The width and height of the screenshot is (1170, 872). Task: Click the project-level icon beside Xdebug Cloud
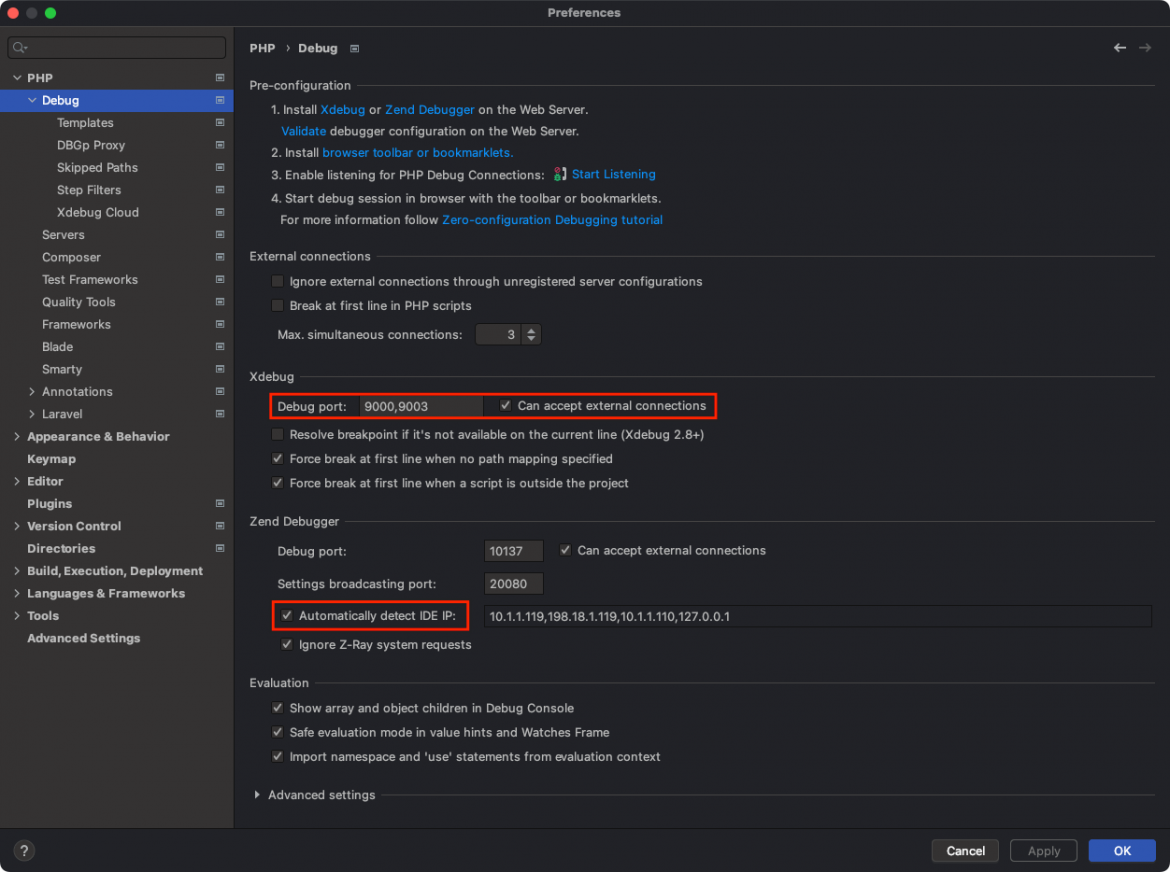point(220,212)
